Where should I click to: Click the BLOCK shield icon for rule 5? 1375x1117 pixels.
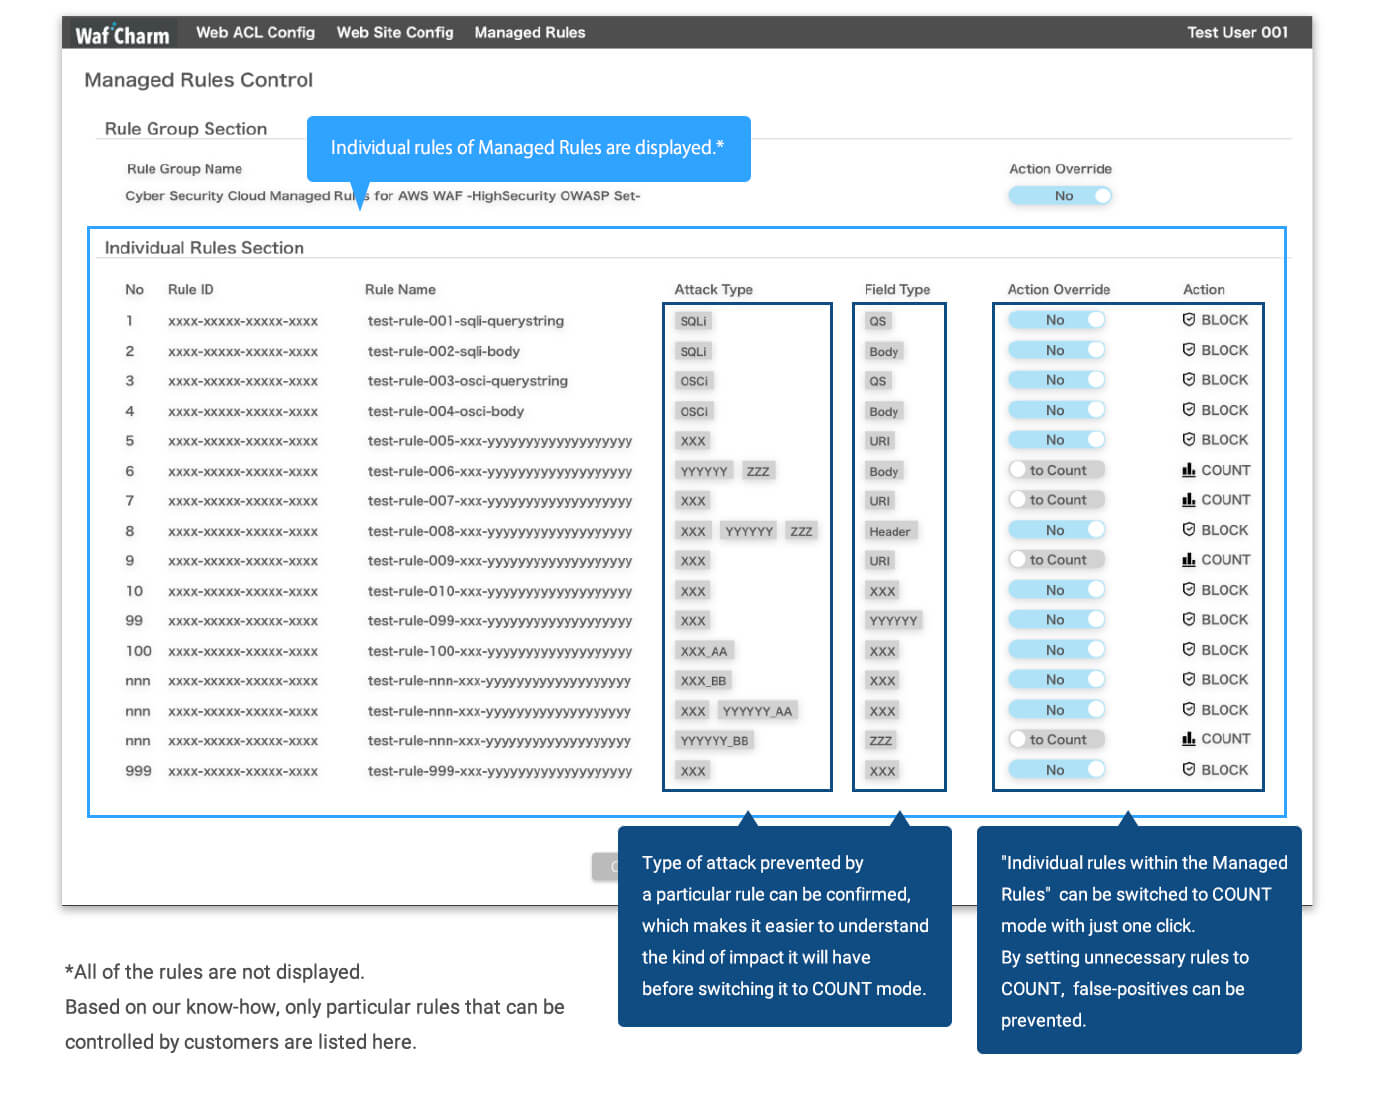click(1189, 440)
